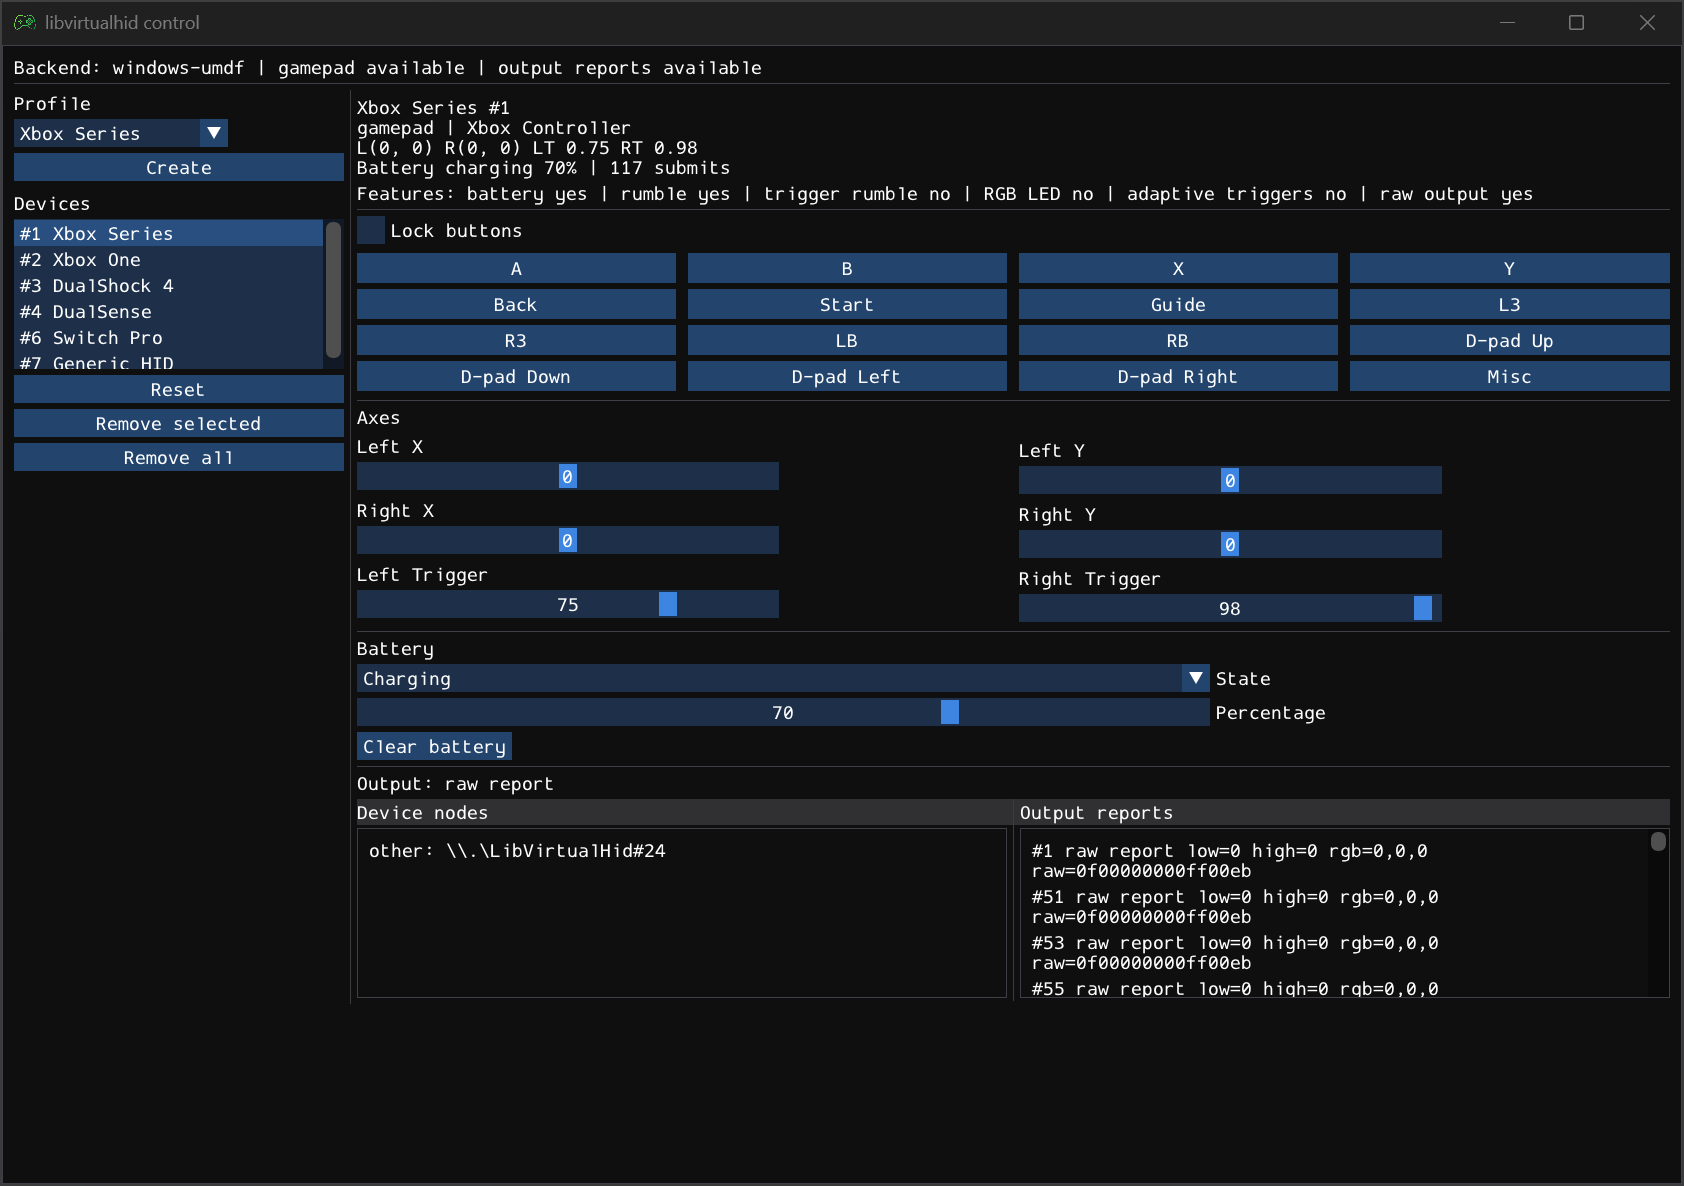Click the D-pad Left button
The height and width of the screenshot is (1186, 1684).
tap(847, 376)
